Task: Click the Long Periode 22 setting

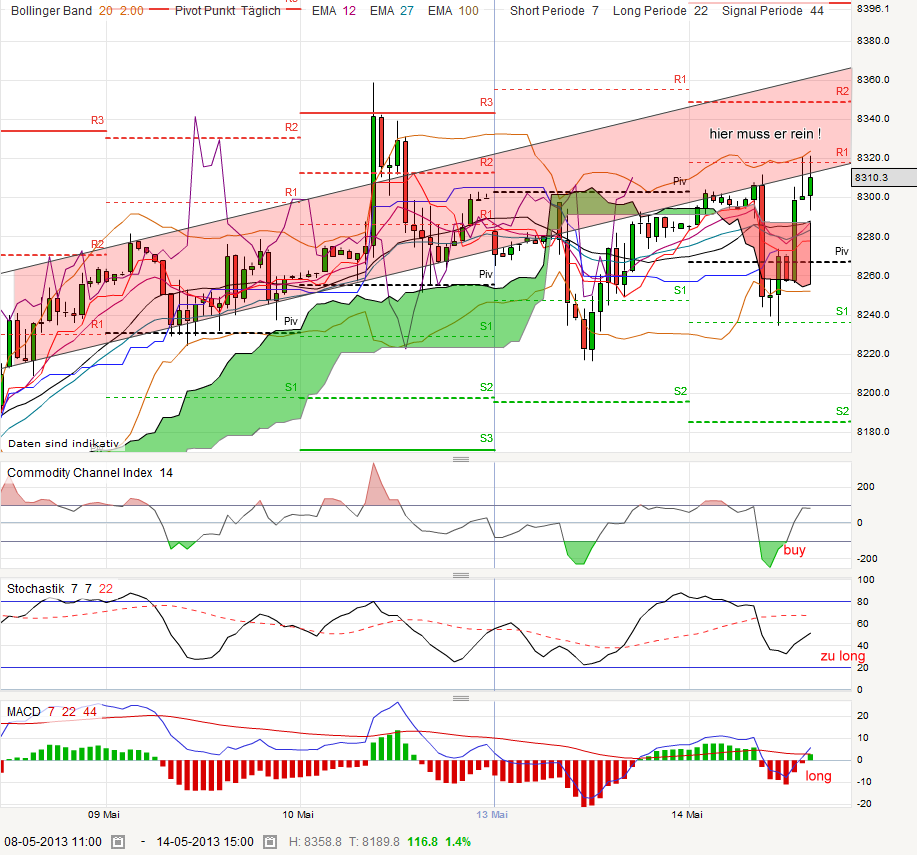Action: point(660,11)
